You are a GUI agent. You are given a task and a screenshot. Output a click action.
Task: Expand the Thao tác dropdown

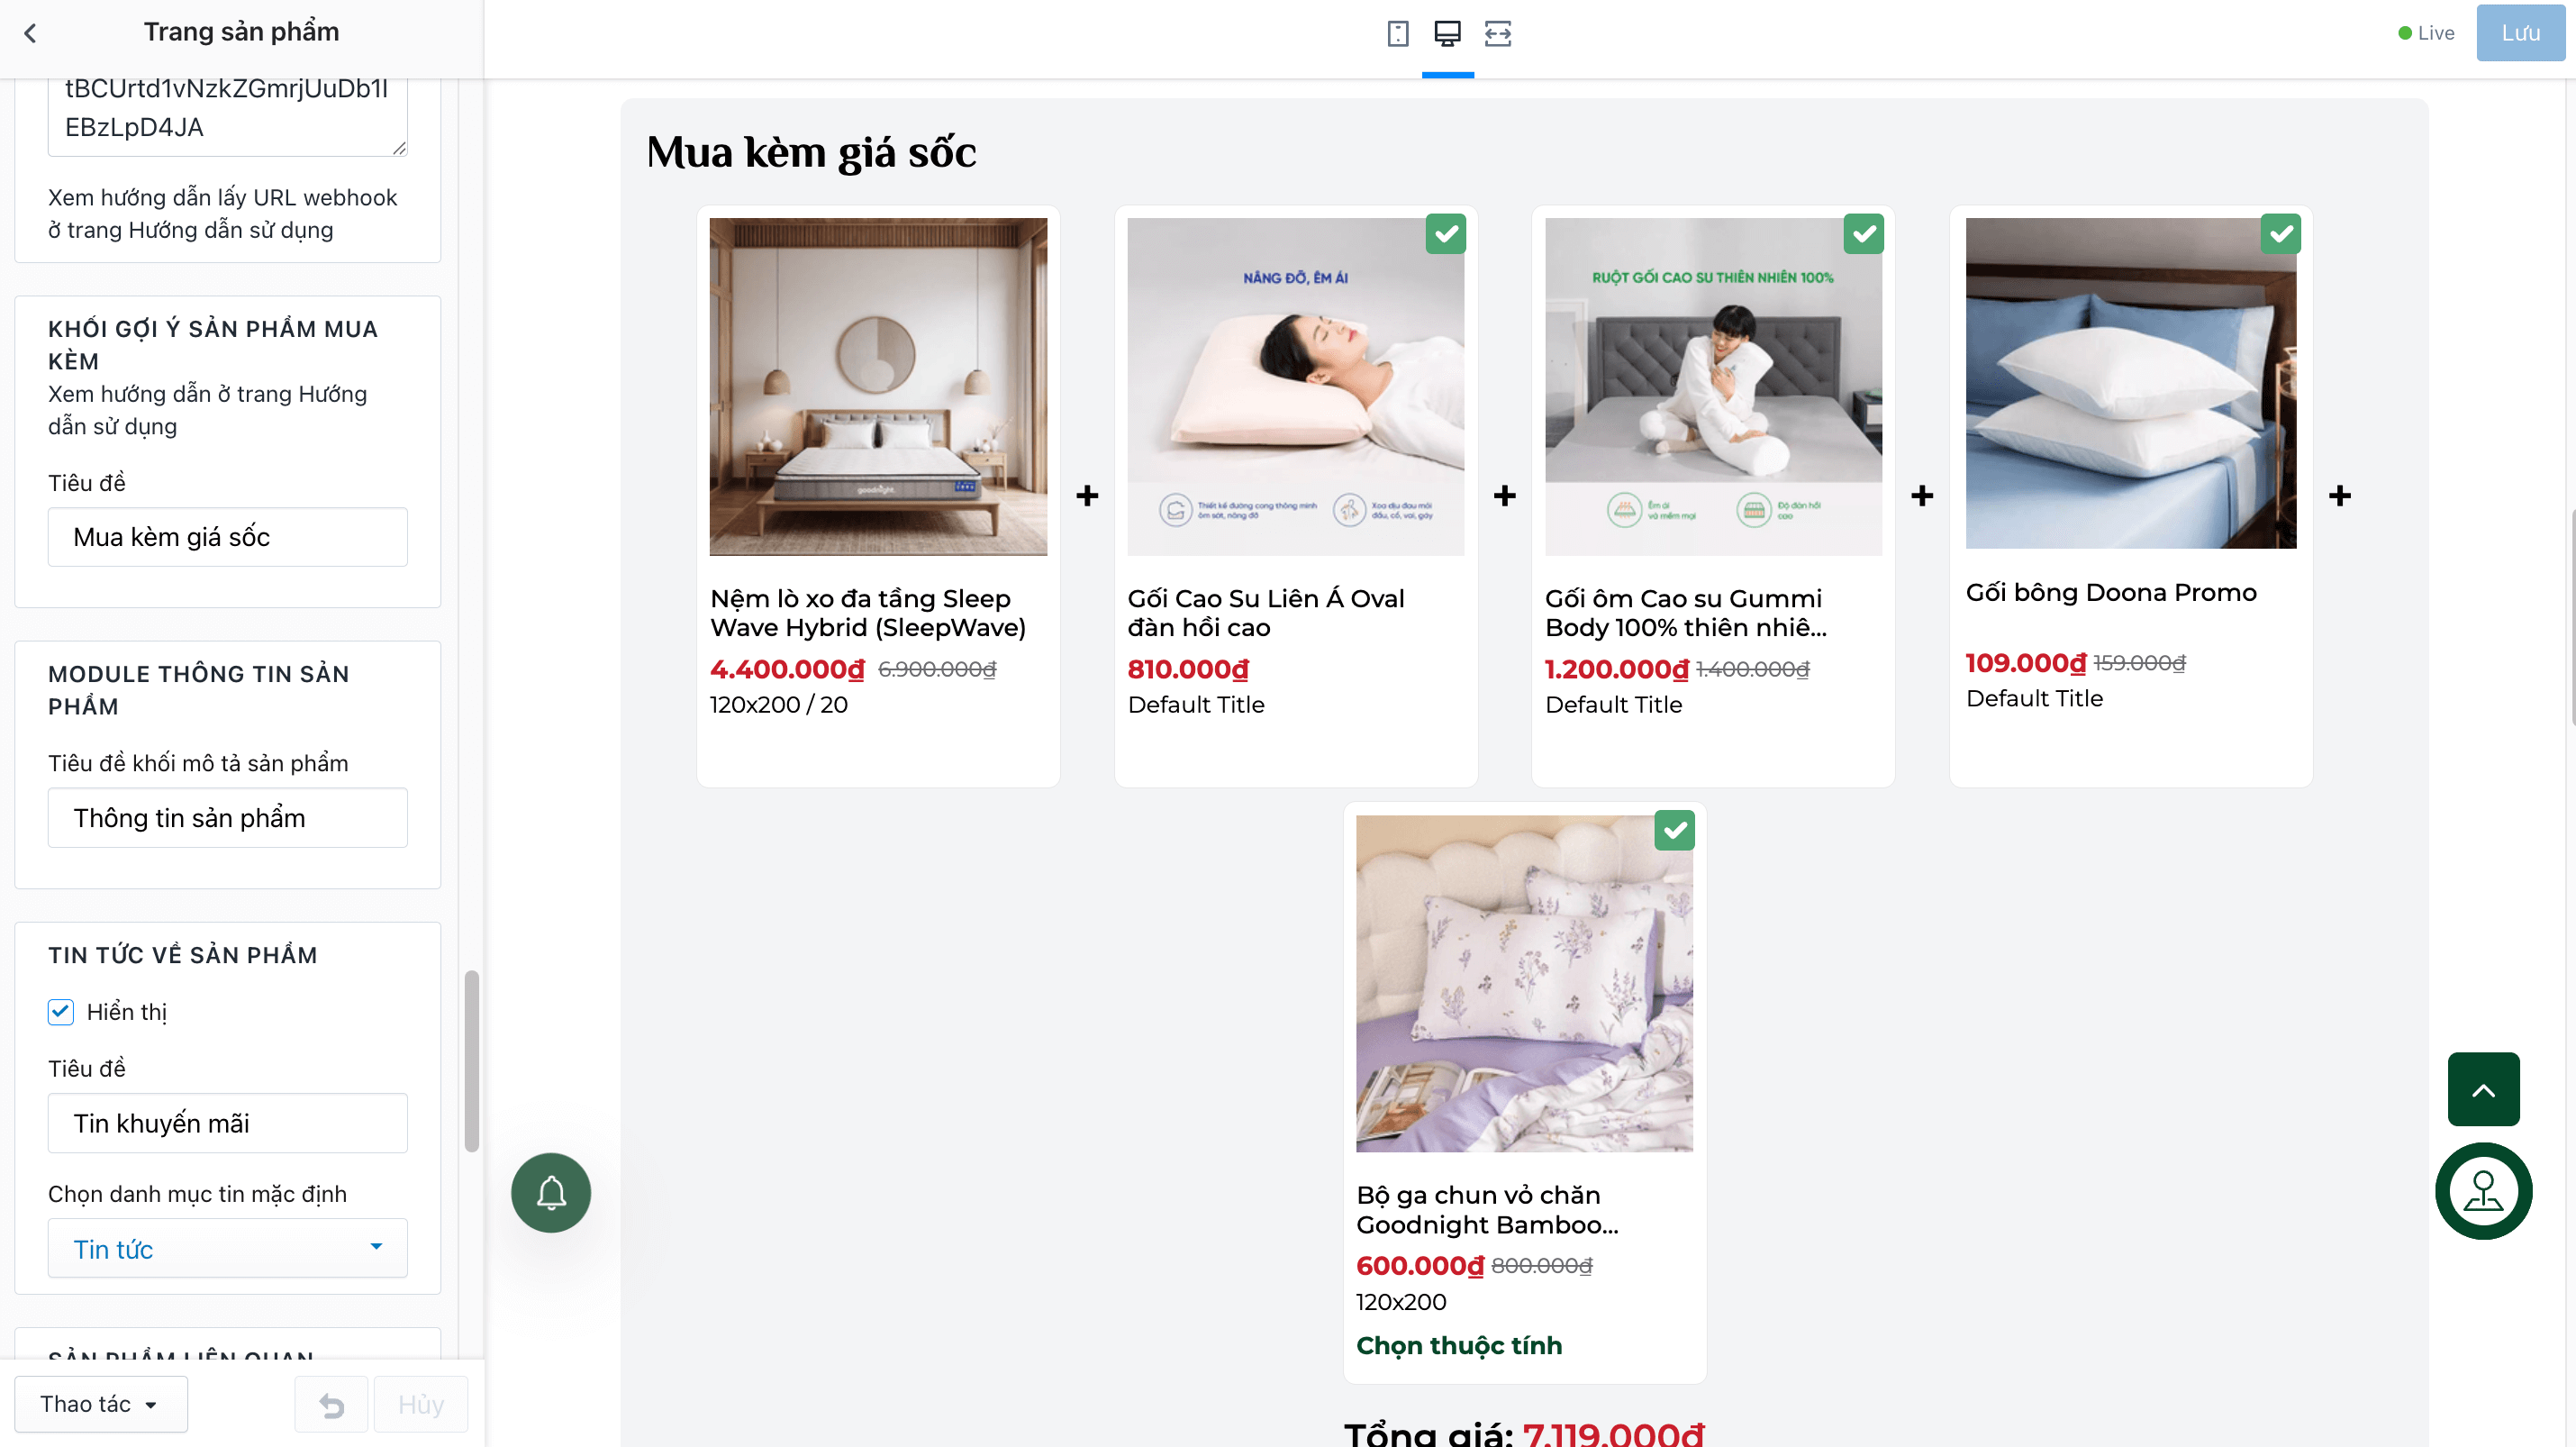tap(100, 1404)
